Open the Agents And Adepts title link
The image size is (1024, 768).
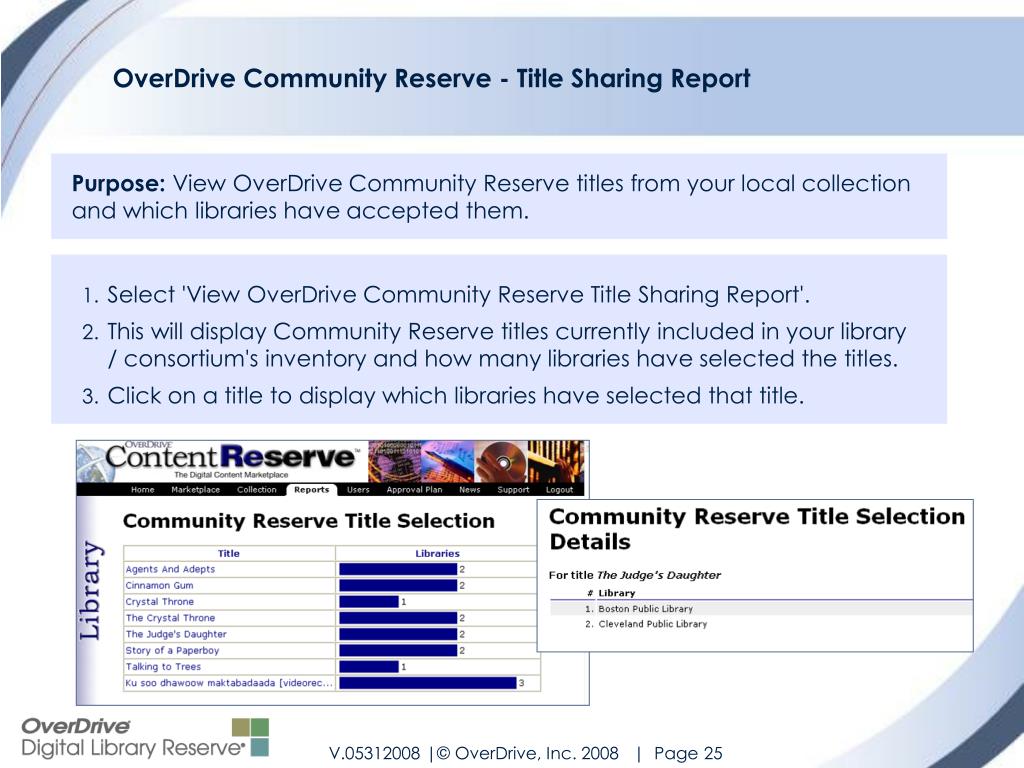[x=170, y=569]
